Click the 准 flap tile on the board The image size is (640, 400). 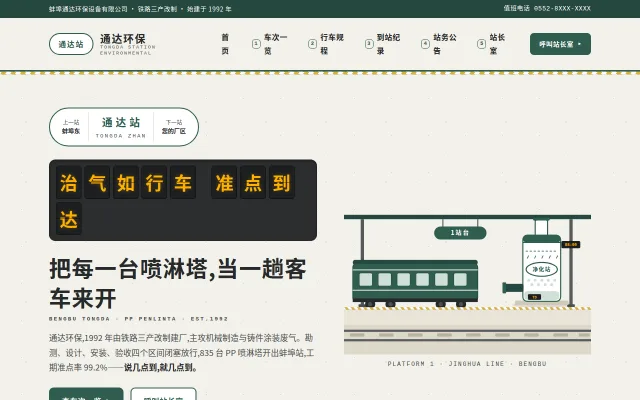coord(224,182)
